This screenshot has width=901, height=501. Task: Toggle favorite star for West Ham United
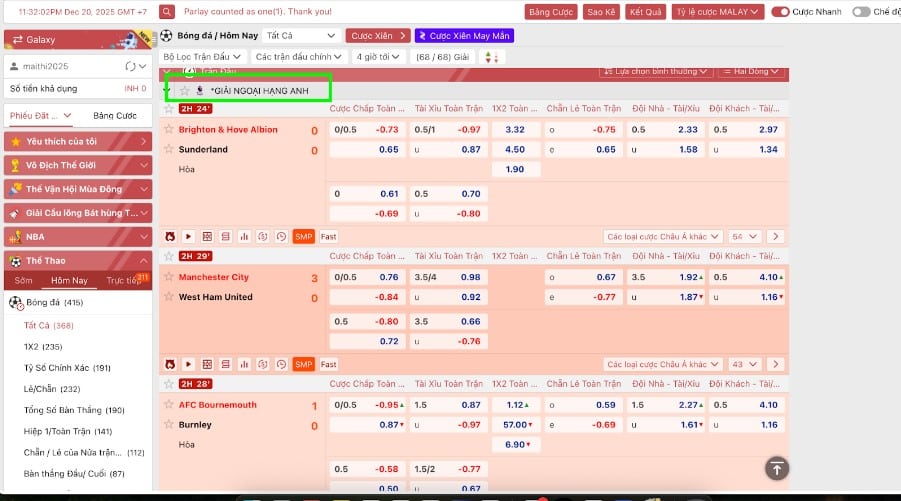point(169,296)
